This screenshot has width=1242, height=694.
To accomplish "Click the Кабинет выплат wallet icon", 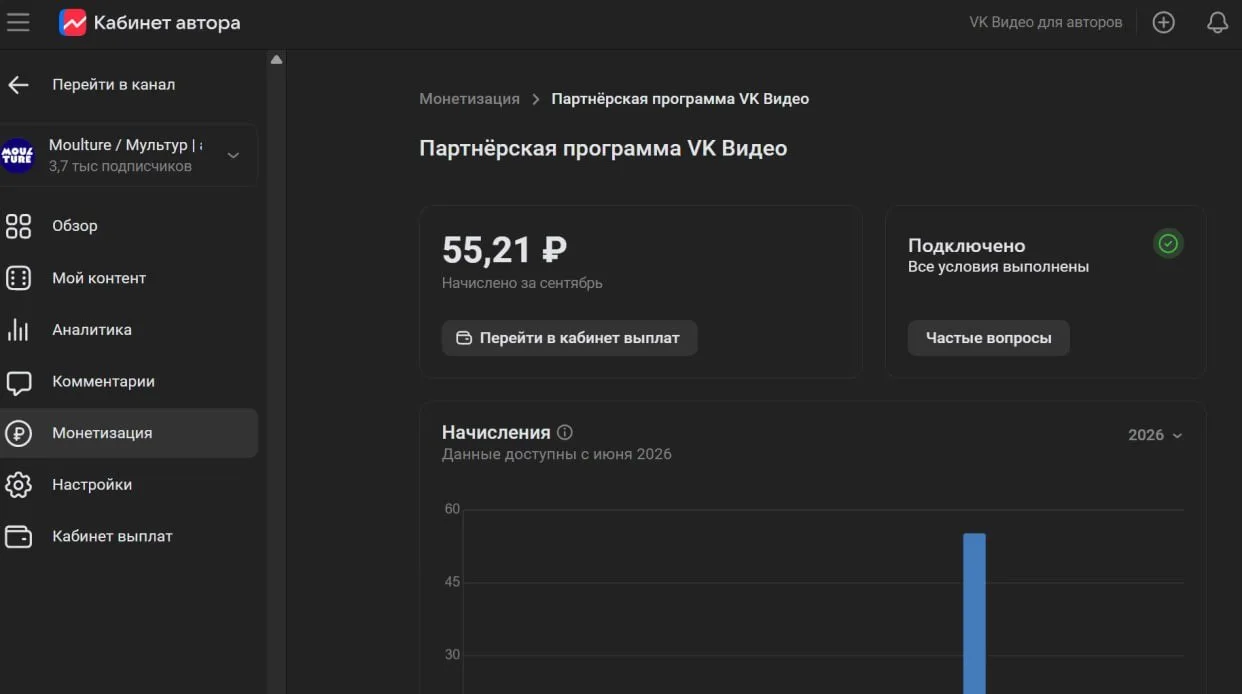I will pos(18,537).
